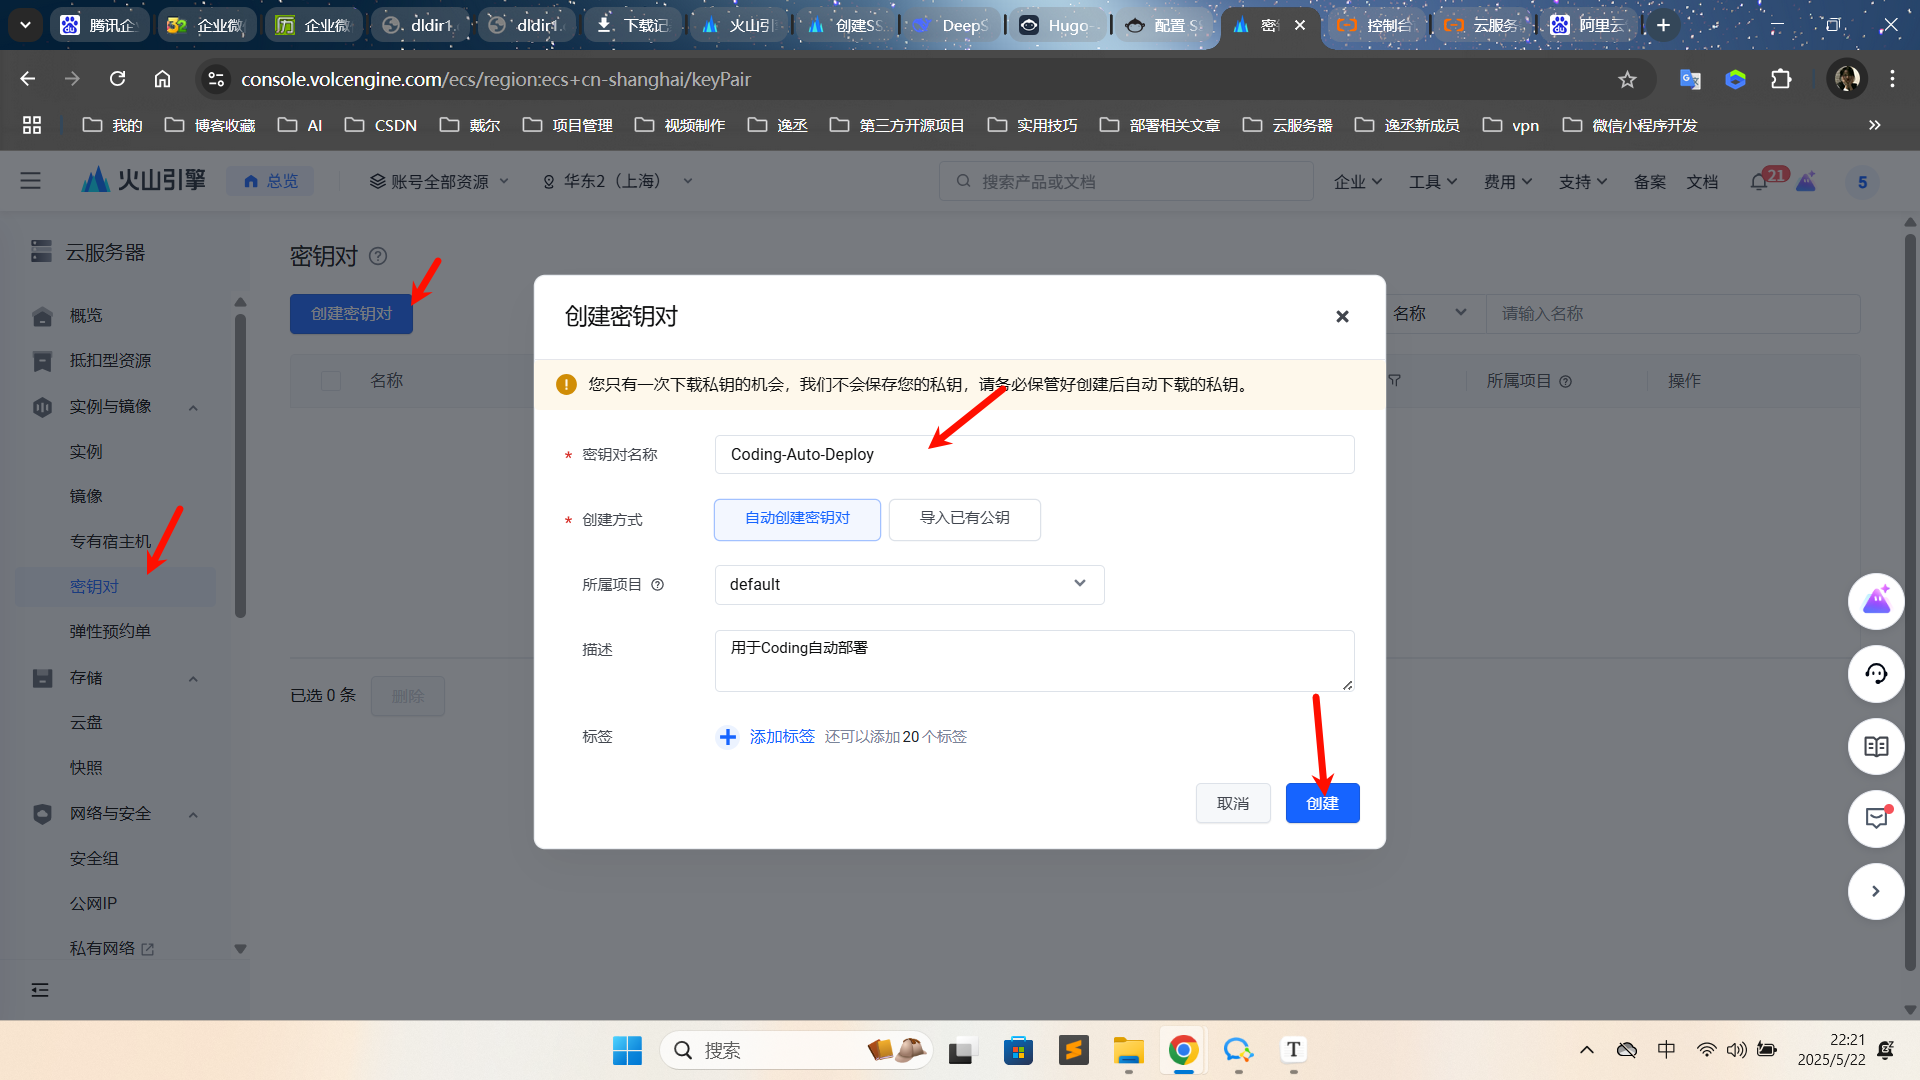
Task: Click the help icon beside 所属项目 label
Action: click(657, 585)
